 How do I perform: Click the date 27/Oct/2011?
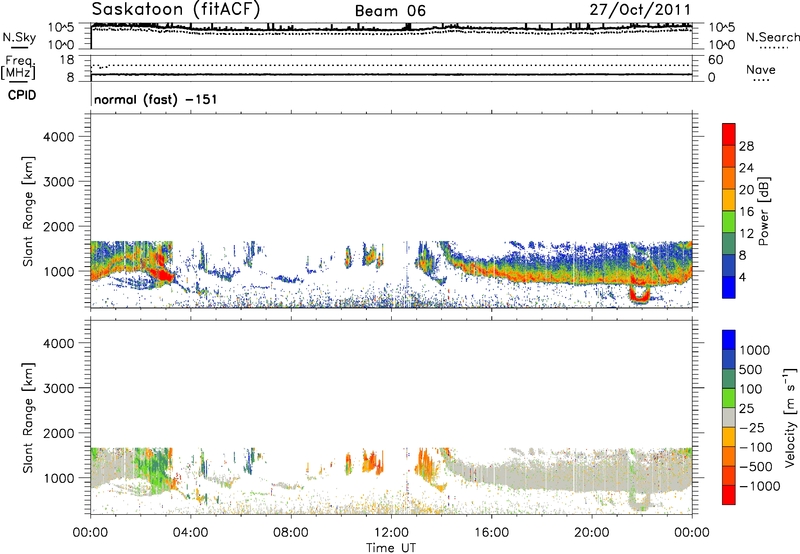pos(640,10)
